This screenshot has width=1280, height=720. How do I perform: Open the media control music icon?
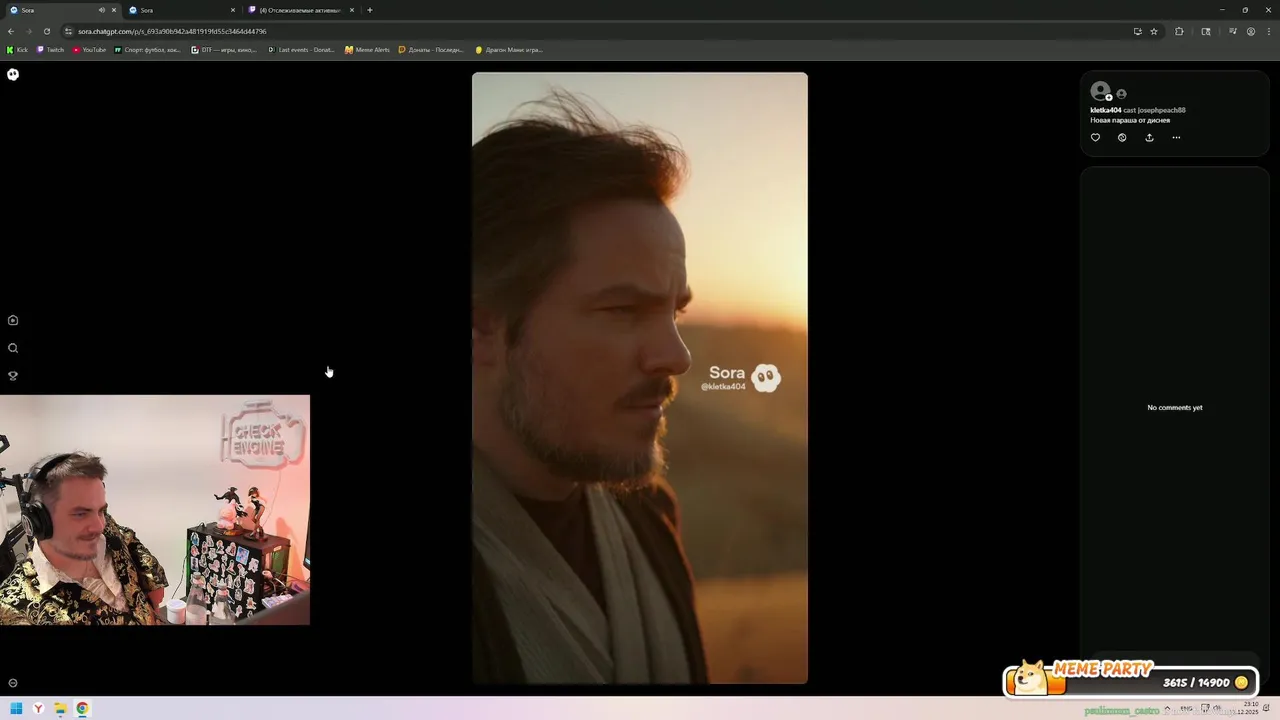pyautogui.click(x=1233, y=31)
